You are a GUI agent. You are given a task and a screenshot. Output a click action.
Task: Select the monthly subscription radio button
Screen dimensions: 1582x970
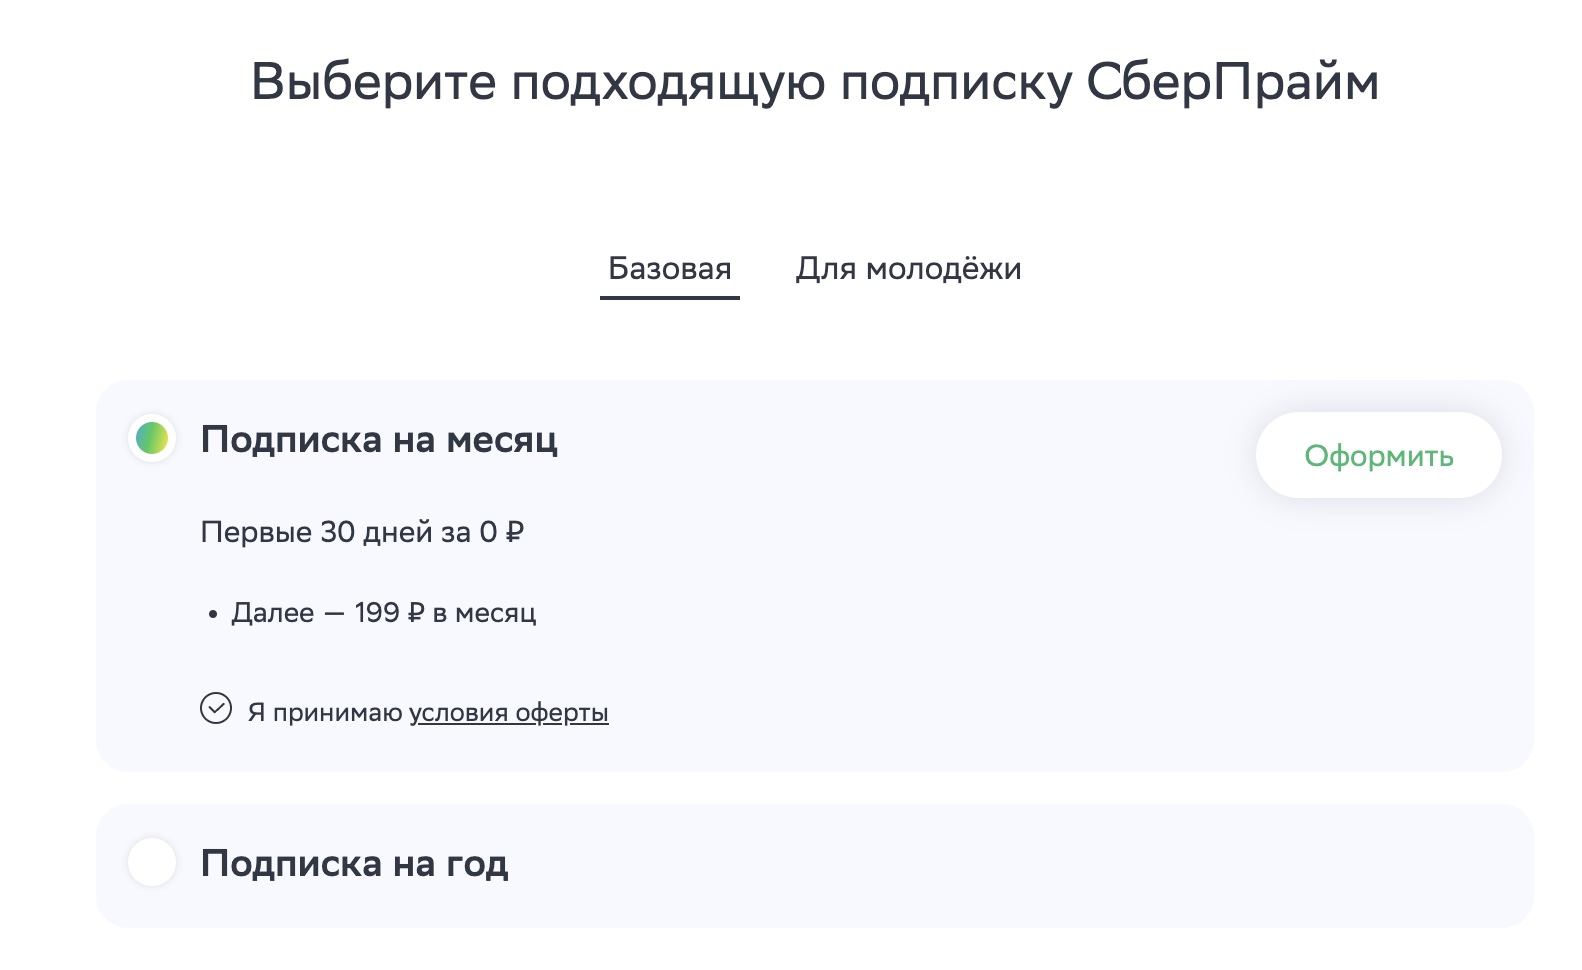[x=152, y=438]
